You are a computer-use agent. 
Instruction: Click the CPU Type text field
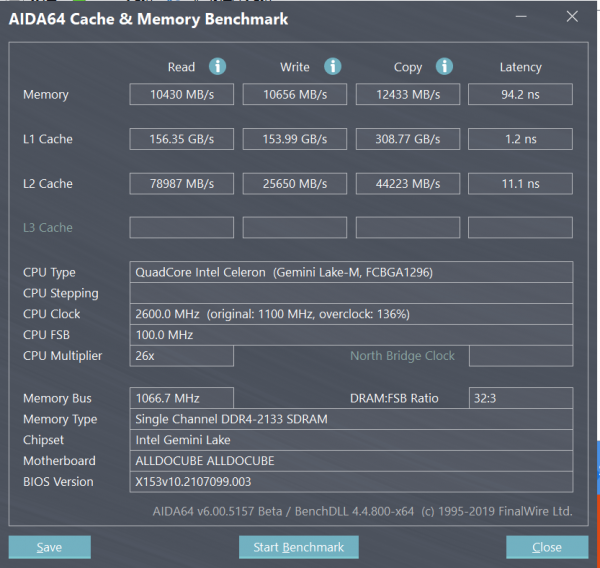(351, 272)
